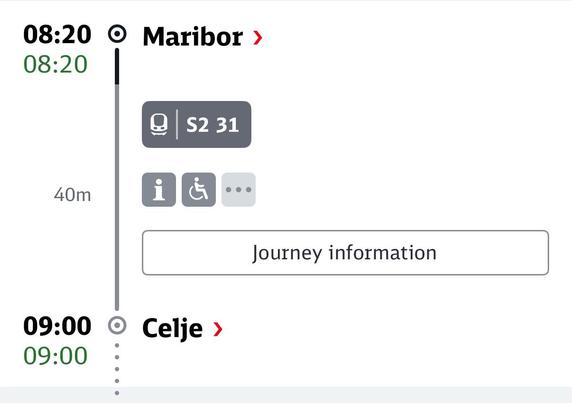Click the scheduled 08:20 departure time

pyautogui.click(x=57, y=35)
